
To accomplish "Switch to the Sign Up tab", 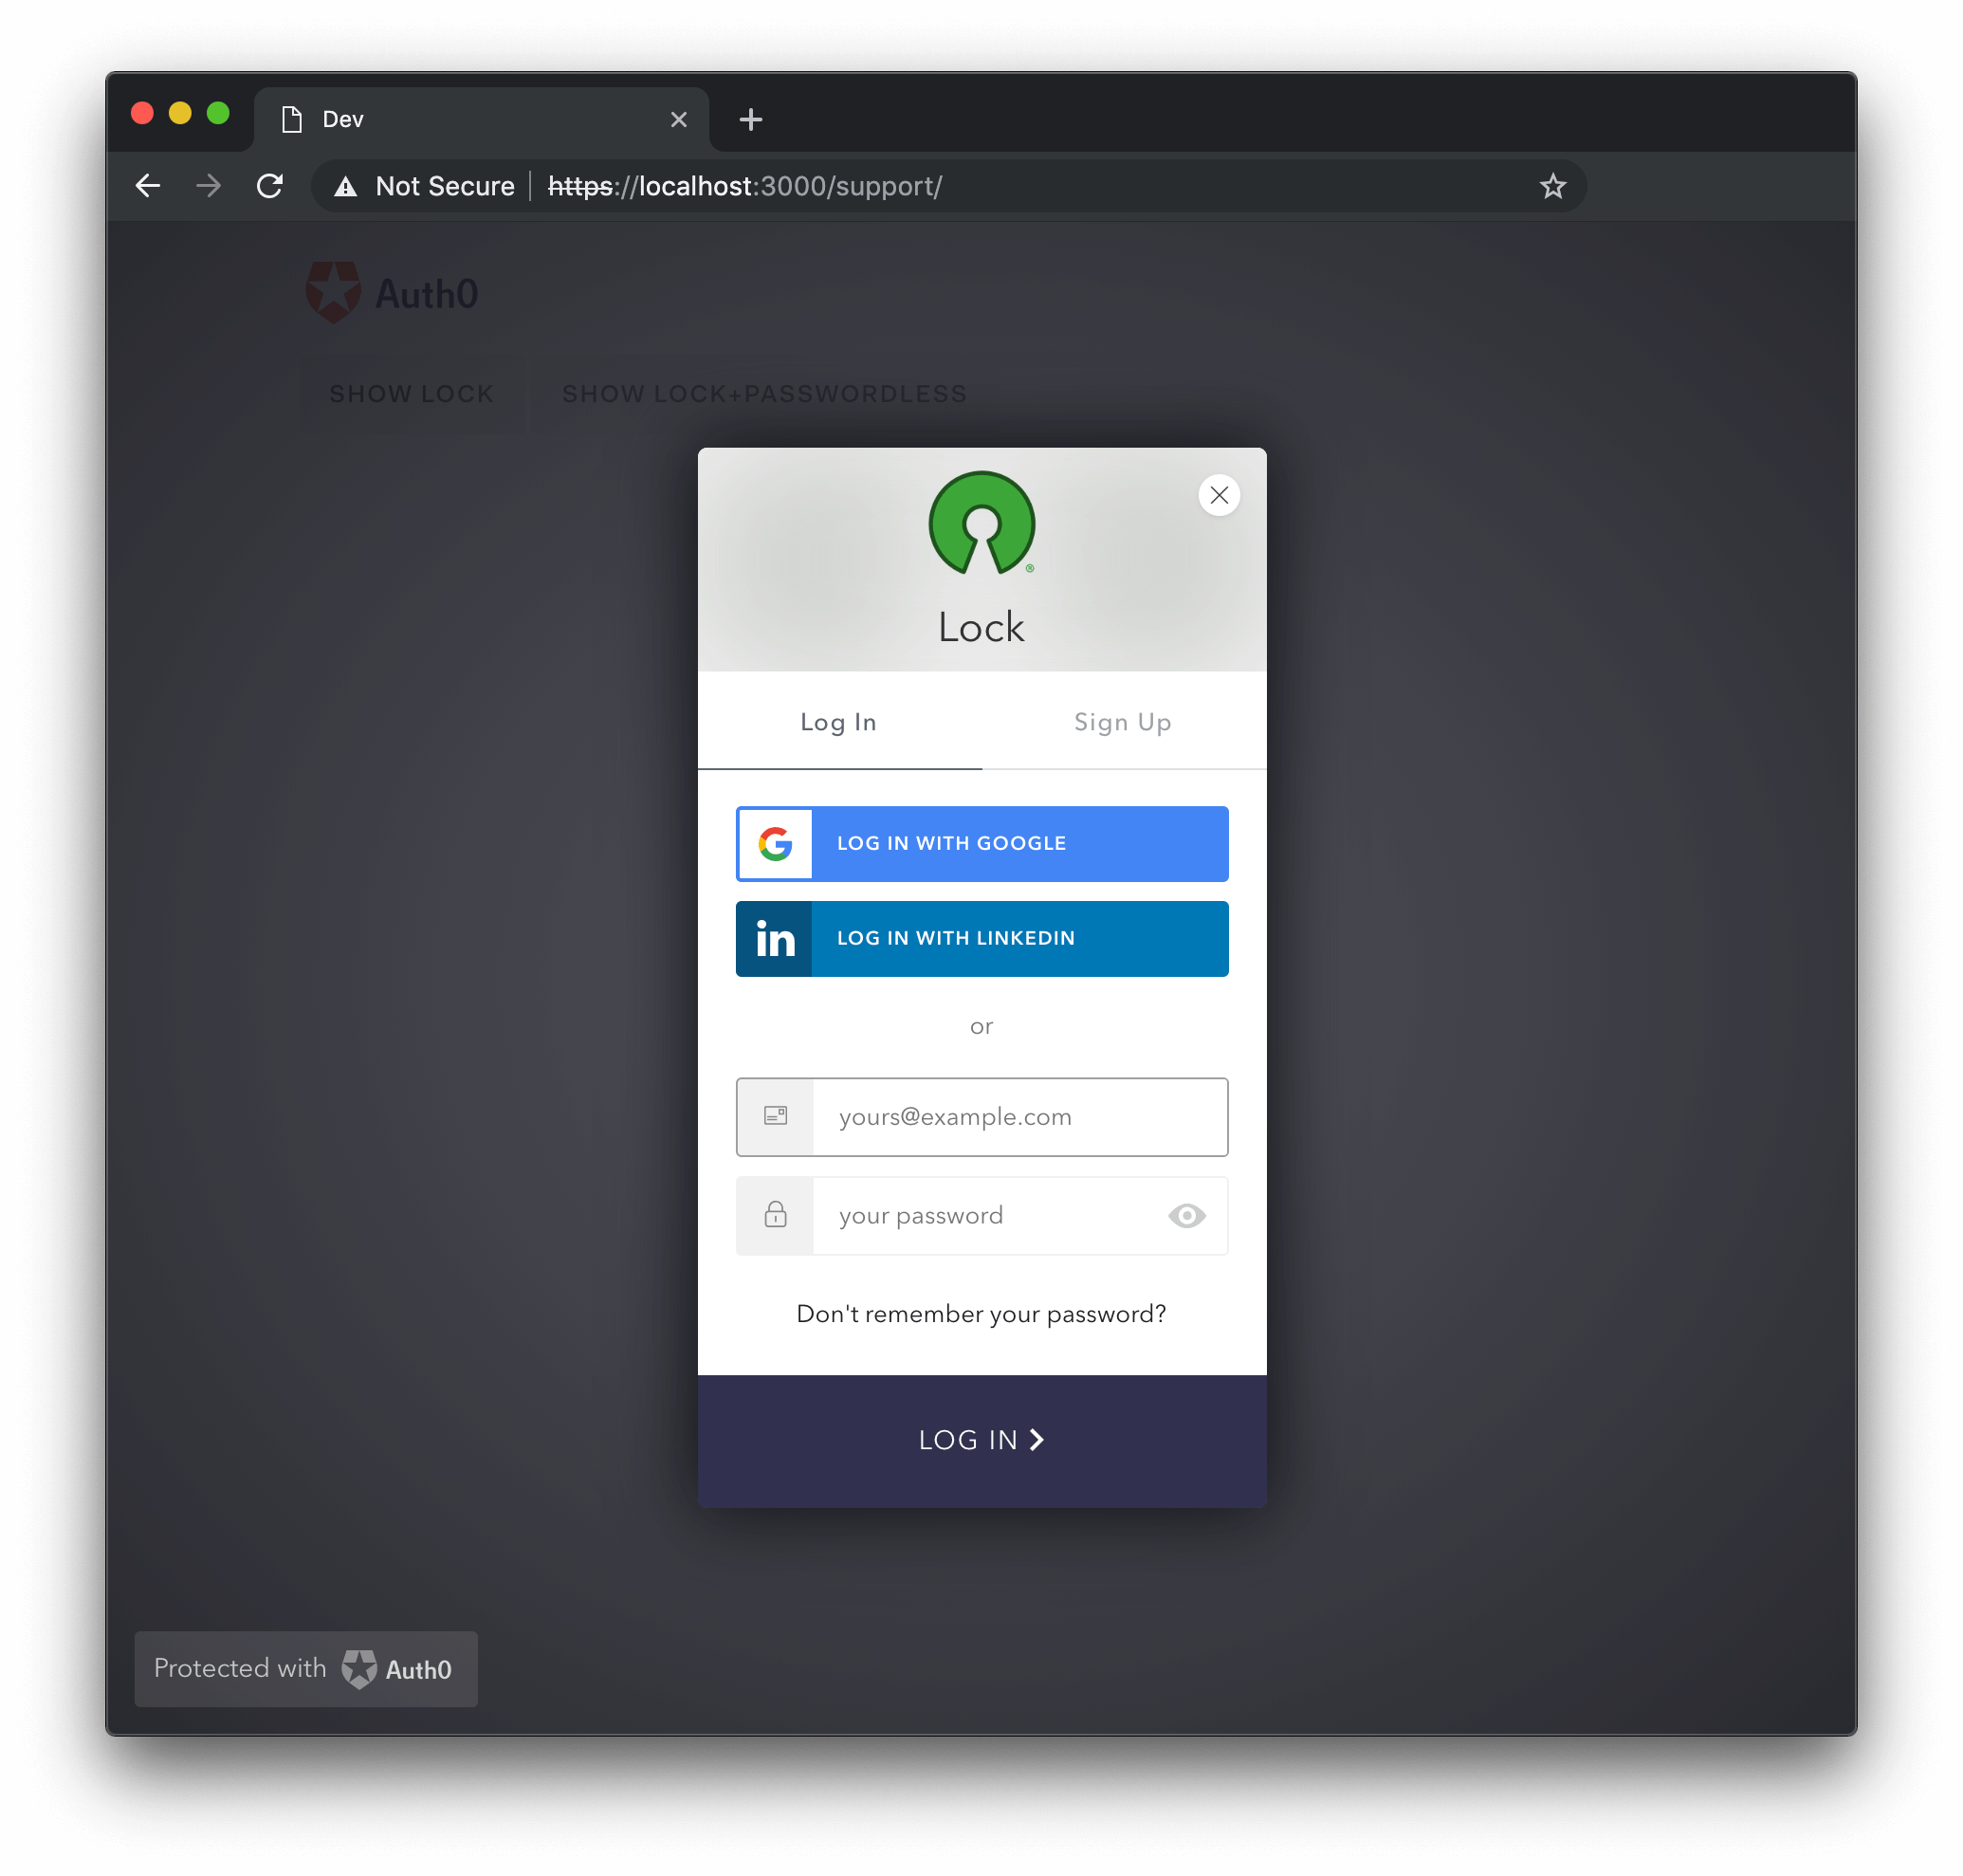I will coord(1122,722).
